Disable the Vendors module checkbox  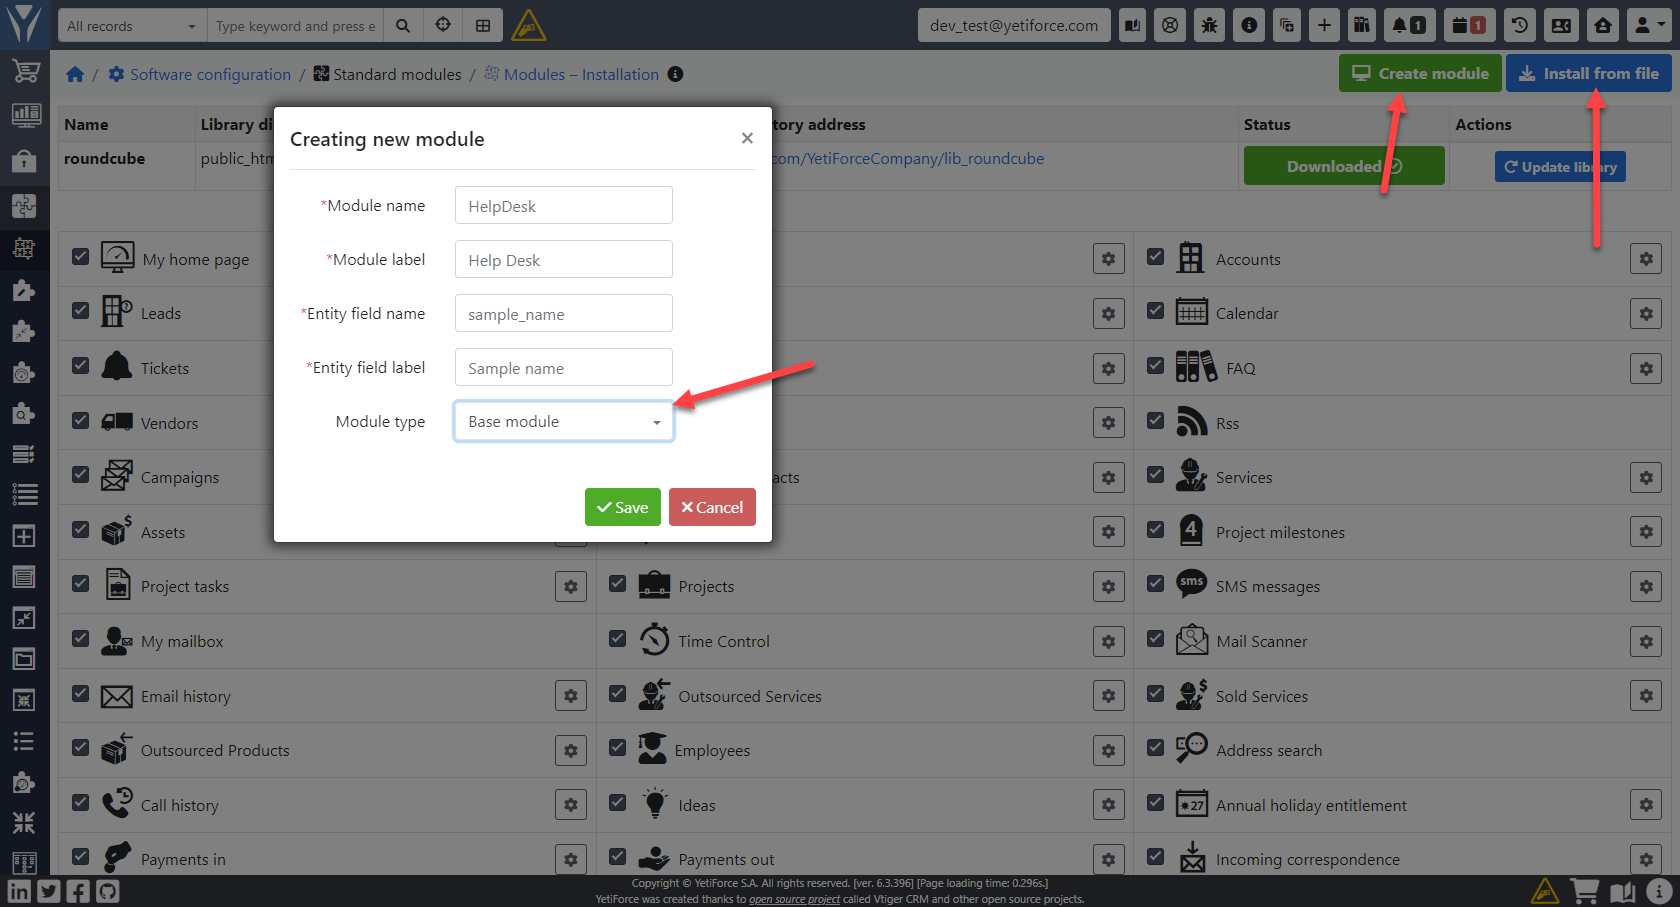tap(81, 421)
